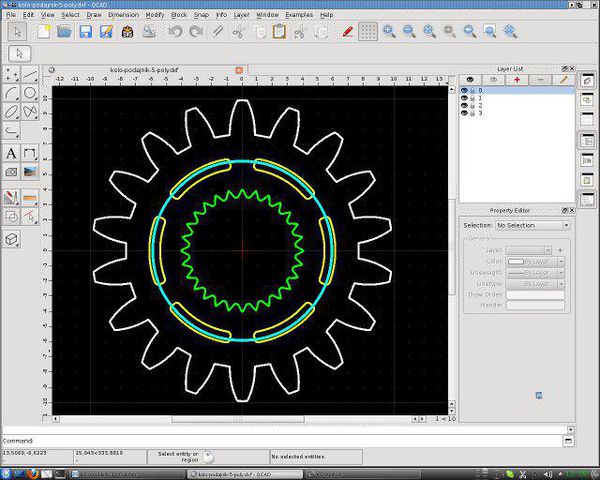Select the Arc drawing tool
This screenshot has width=600, height=480.
(11, 93)
